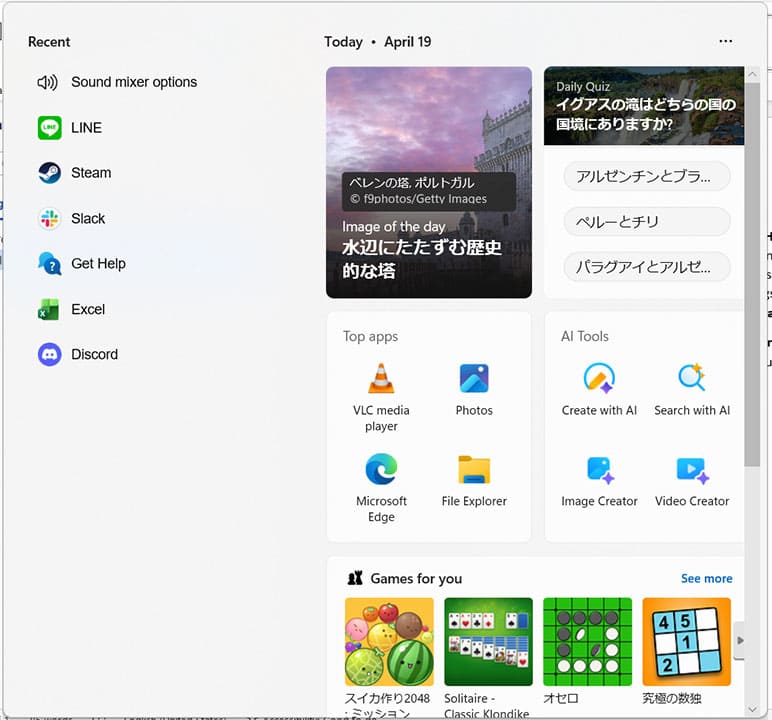Click Image Creator label text
The width and height of the screenshot is (772, 720).
(x=599, y=501)
